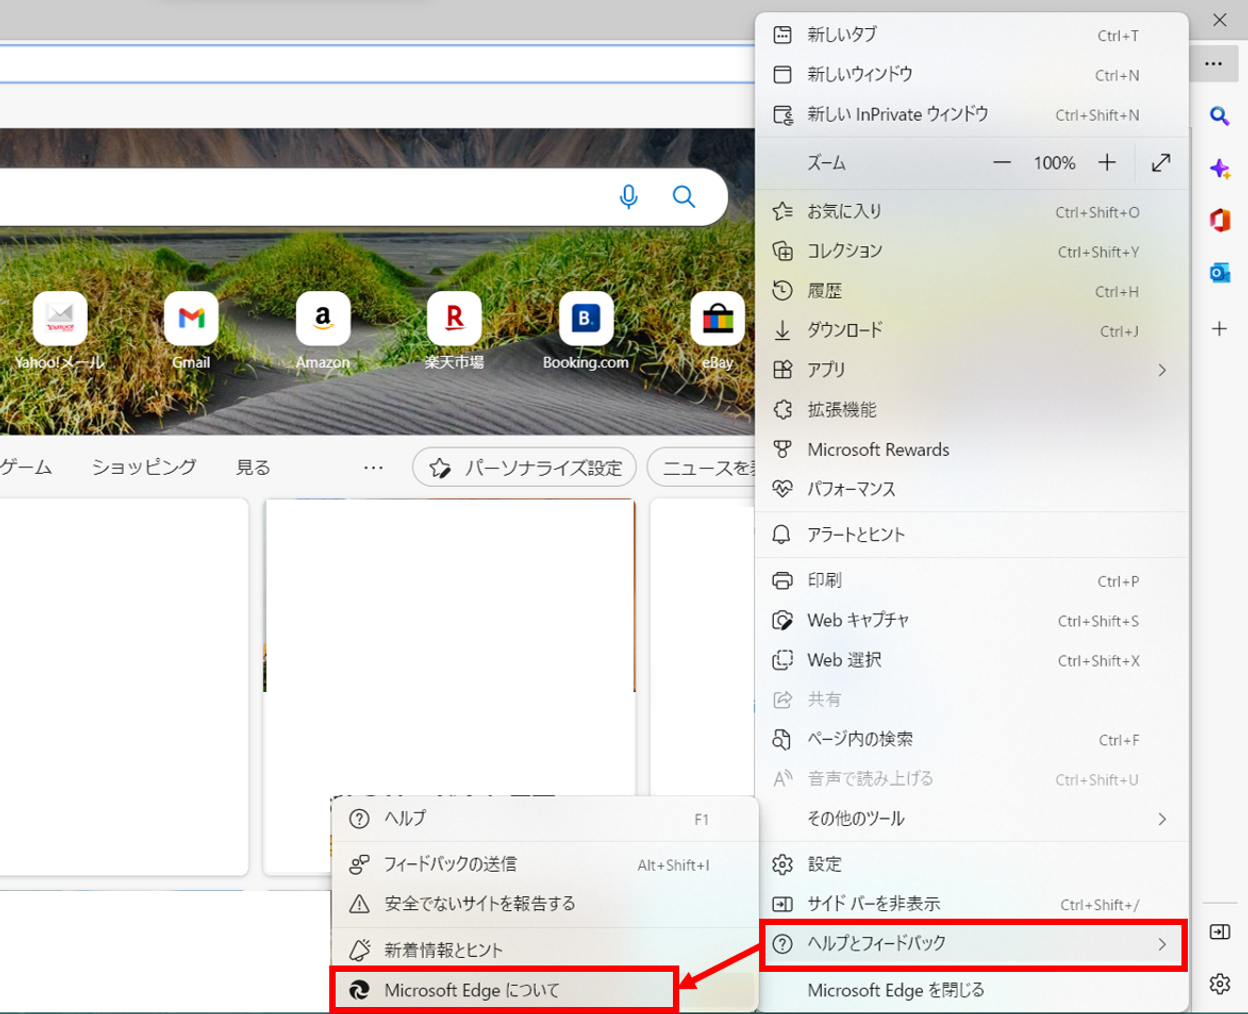Open the Copilot sparkle icon in sidebar
Screen dimensions: 1248x1014
pos(1219,168)
